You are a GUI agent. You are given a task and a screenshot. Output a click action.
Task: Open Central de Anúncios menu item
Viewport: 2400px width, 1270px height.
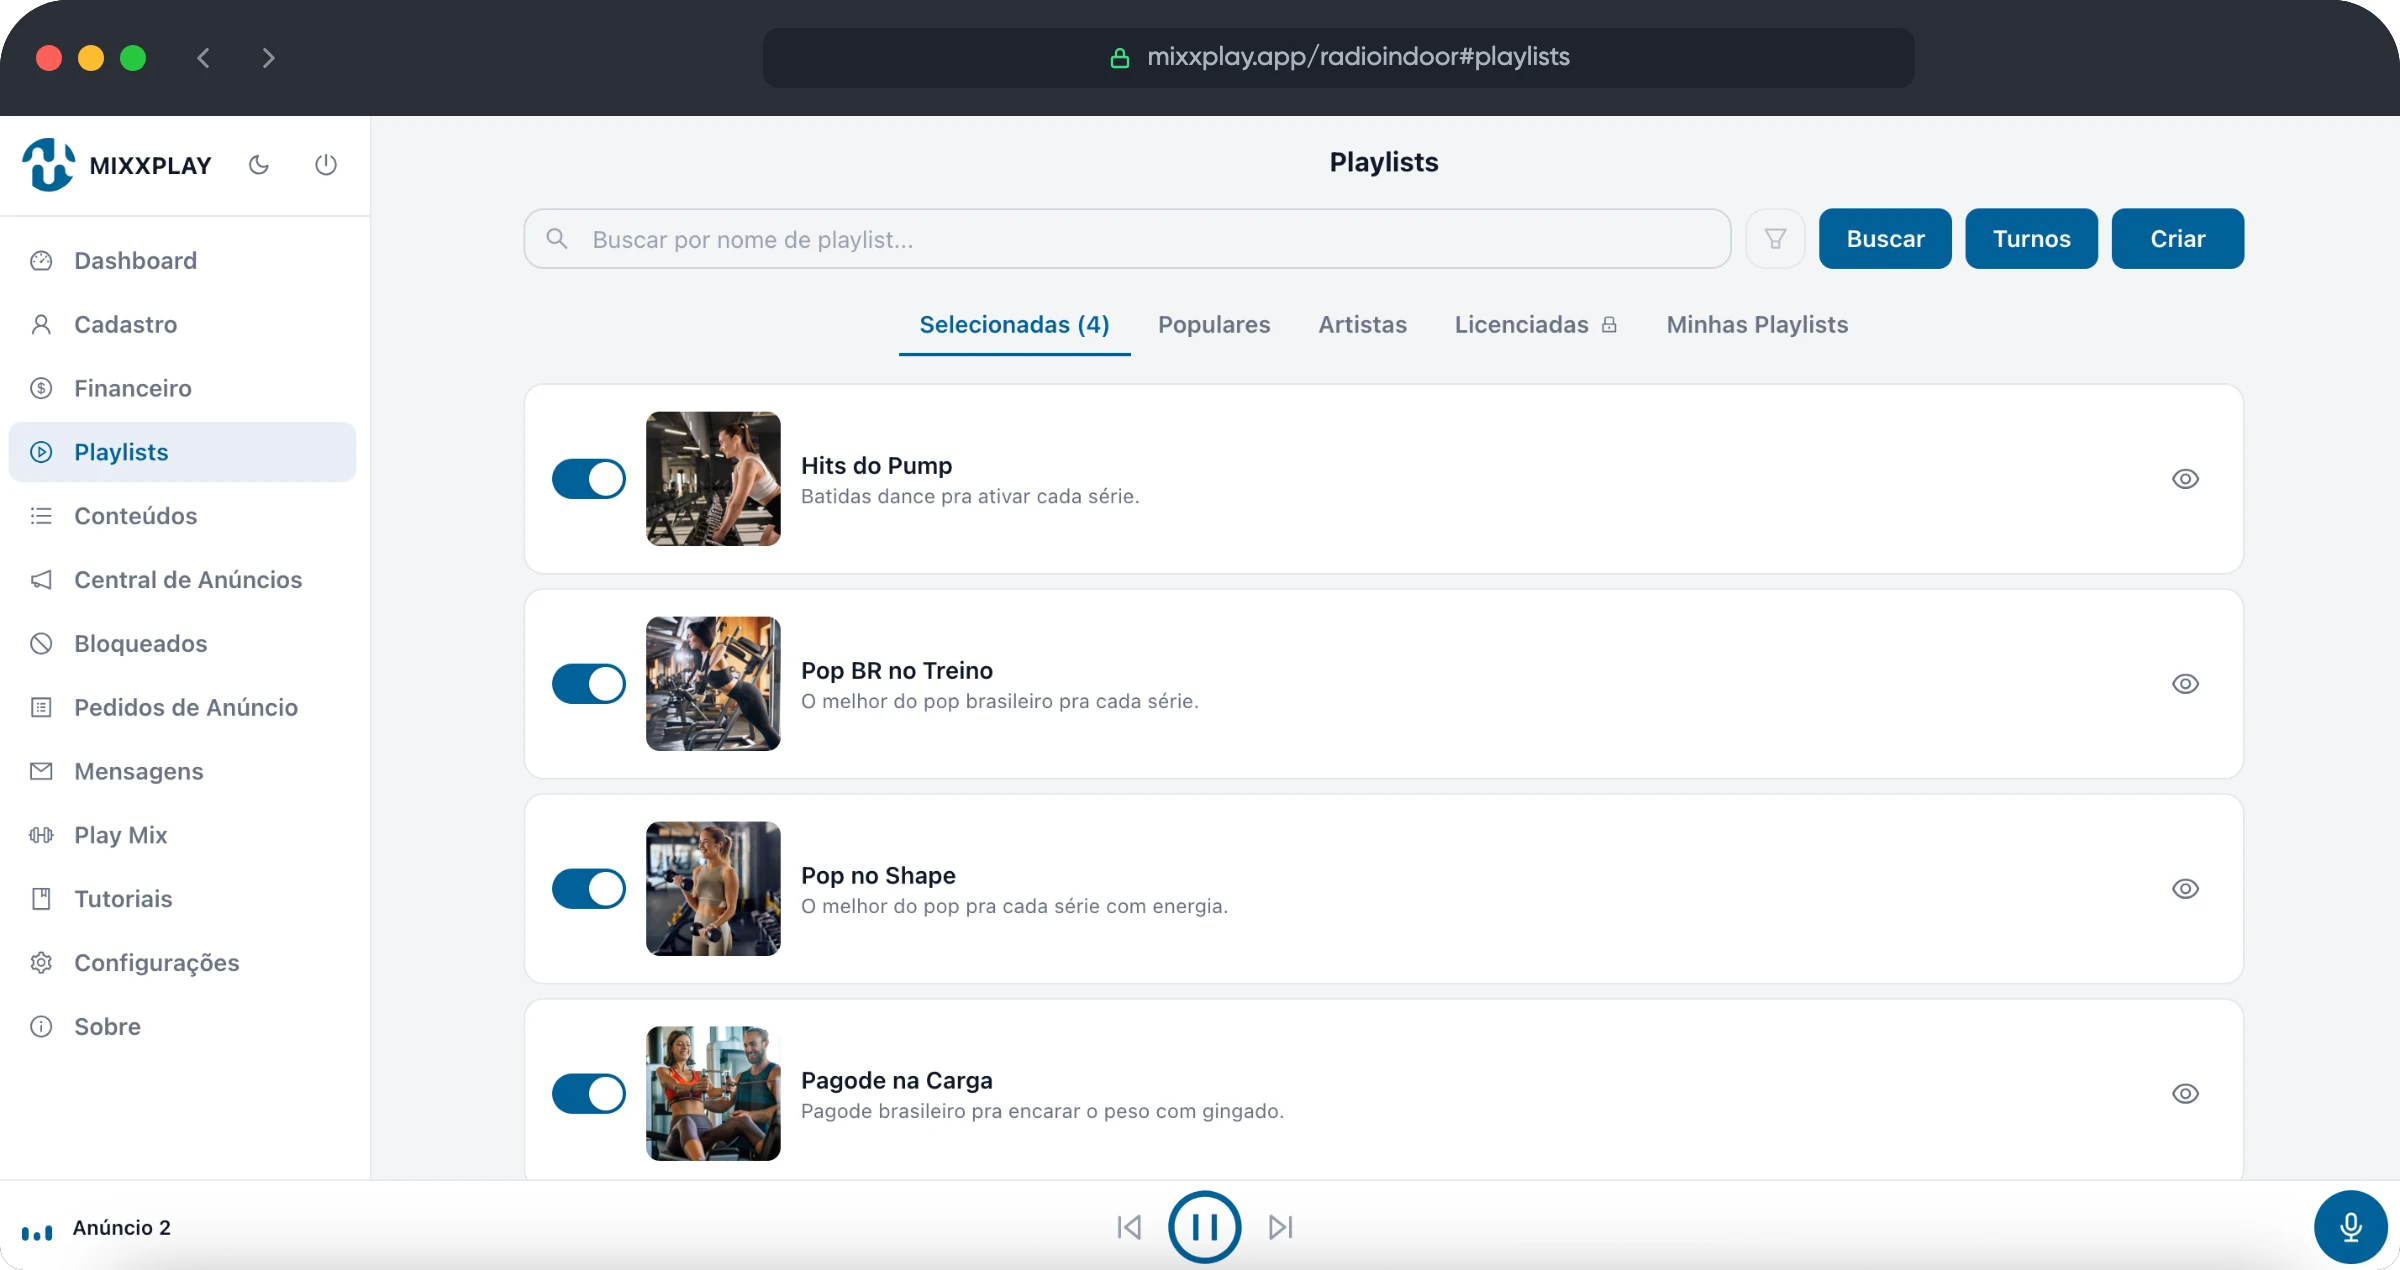182,580
